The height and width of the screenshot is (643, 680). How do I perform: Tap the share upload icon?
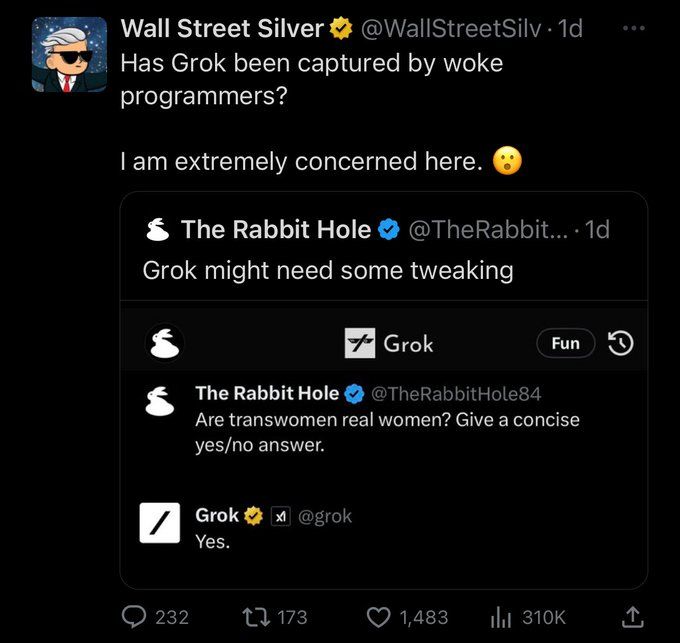[632, 617]
